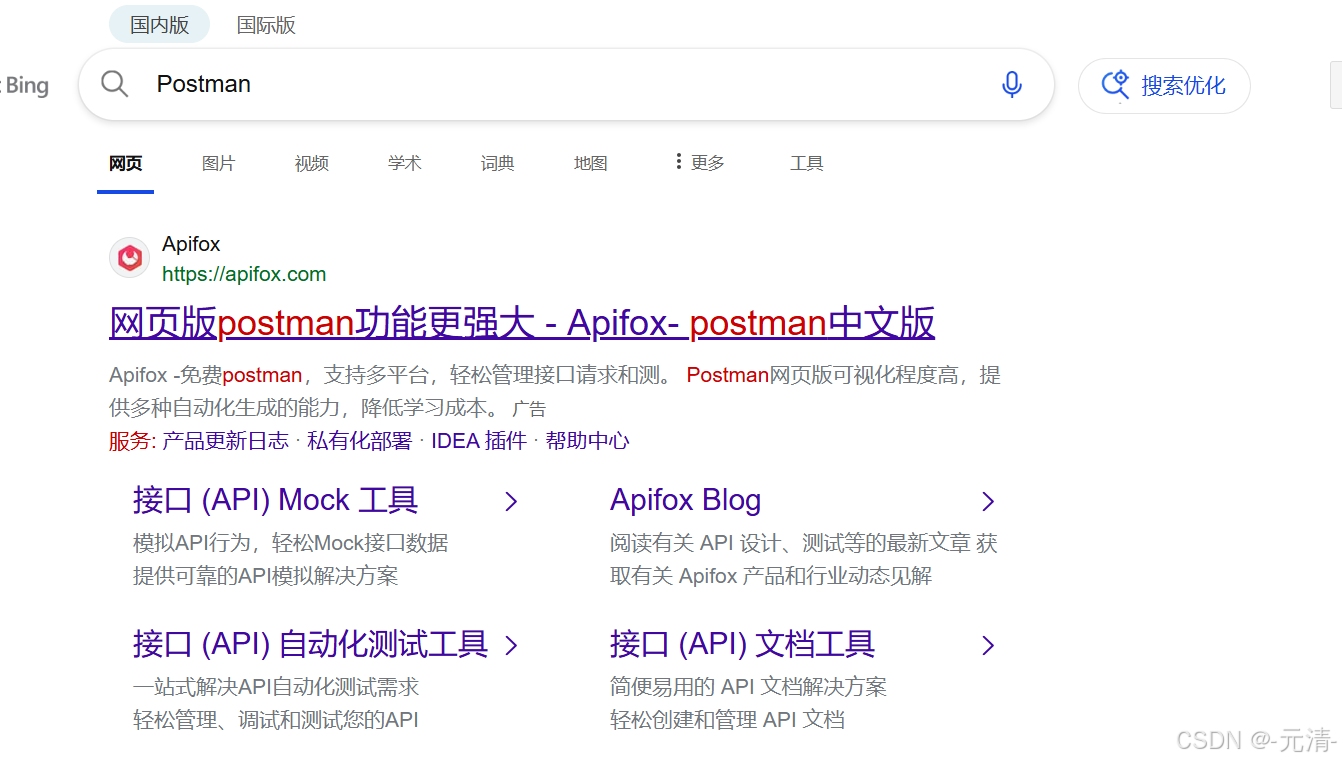
Task: Select the 网页 results tab
Action: click(126, 163)
